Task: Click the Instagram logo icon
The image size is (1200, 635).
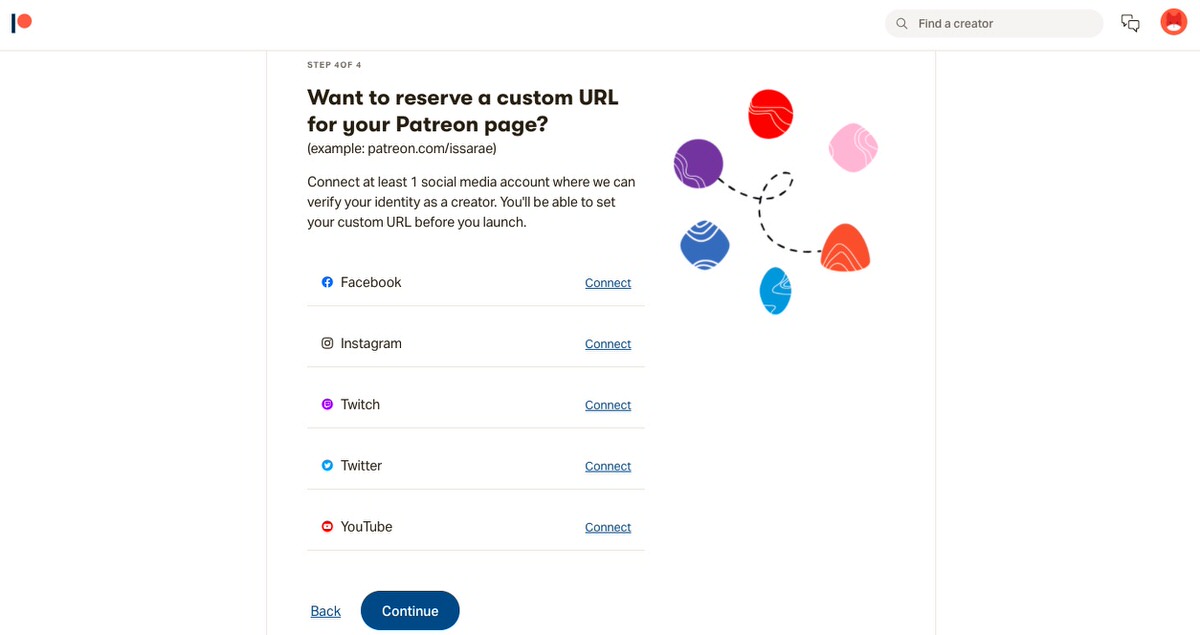Action: tap(327, 343)
